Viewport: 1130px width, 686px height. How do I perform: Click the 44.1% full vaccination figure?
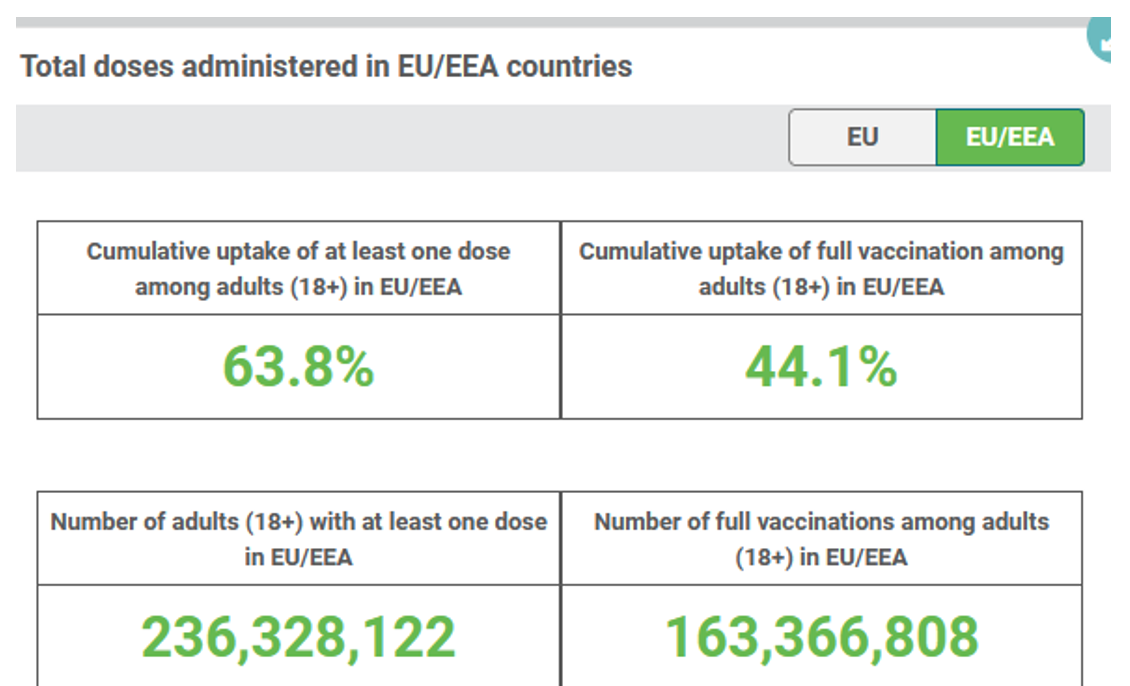coord(821,367)
